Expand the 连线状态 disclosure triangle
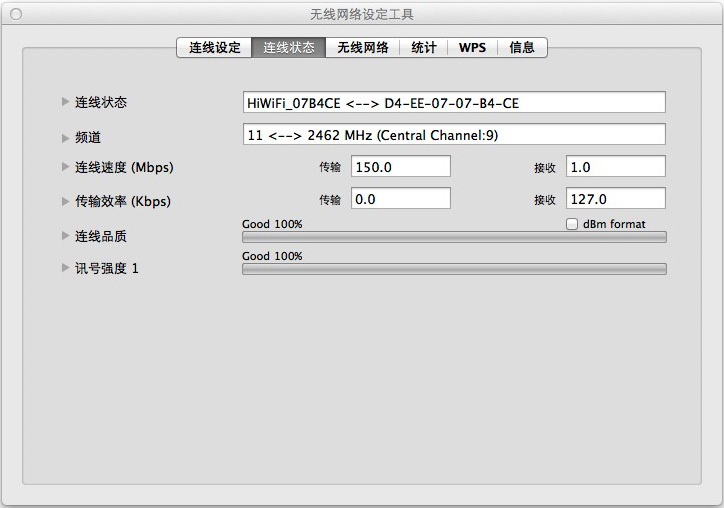This screenshot has height=508, width=724. point(65,102)
